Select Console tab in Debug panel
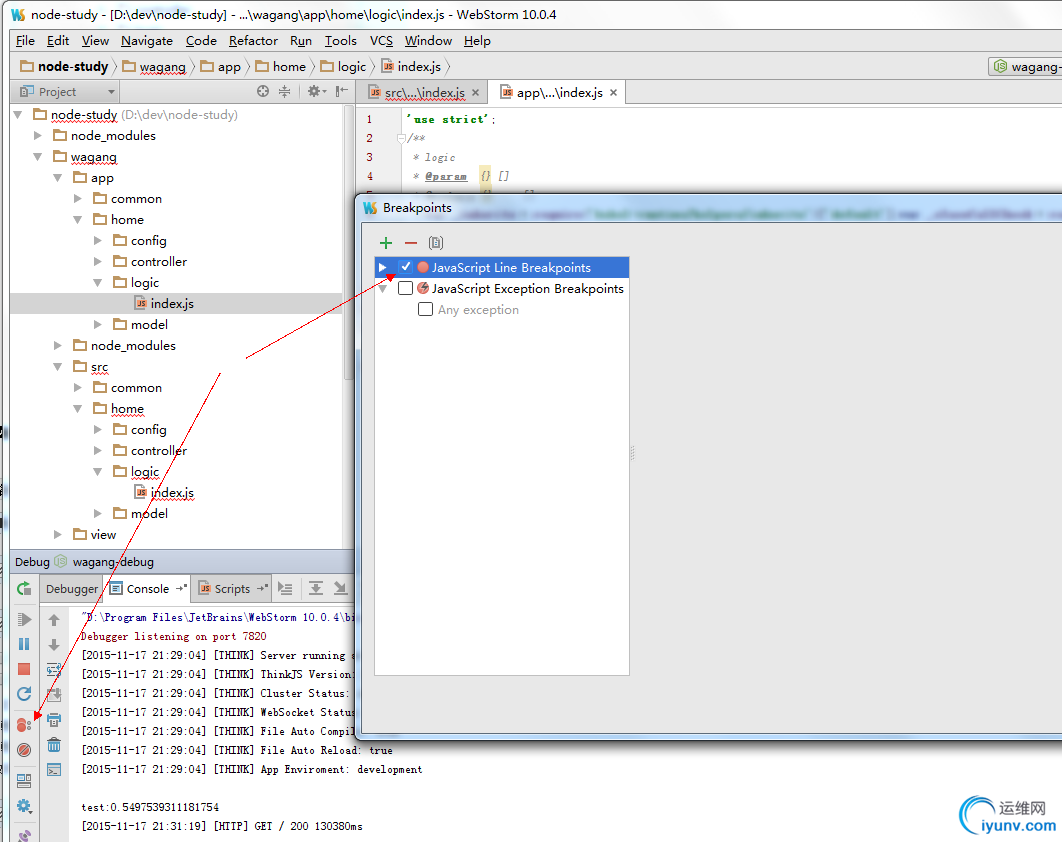 [148, 589]
